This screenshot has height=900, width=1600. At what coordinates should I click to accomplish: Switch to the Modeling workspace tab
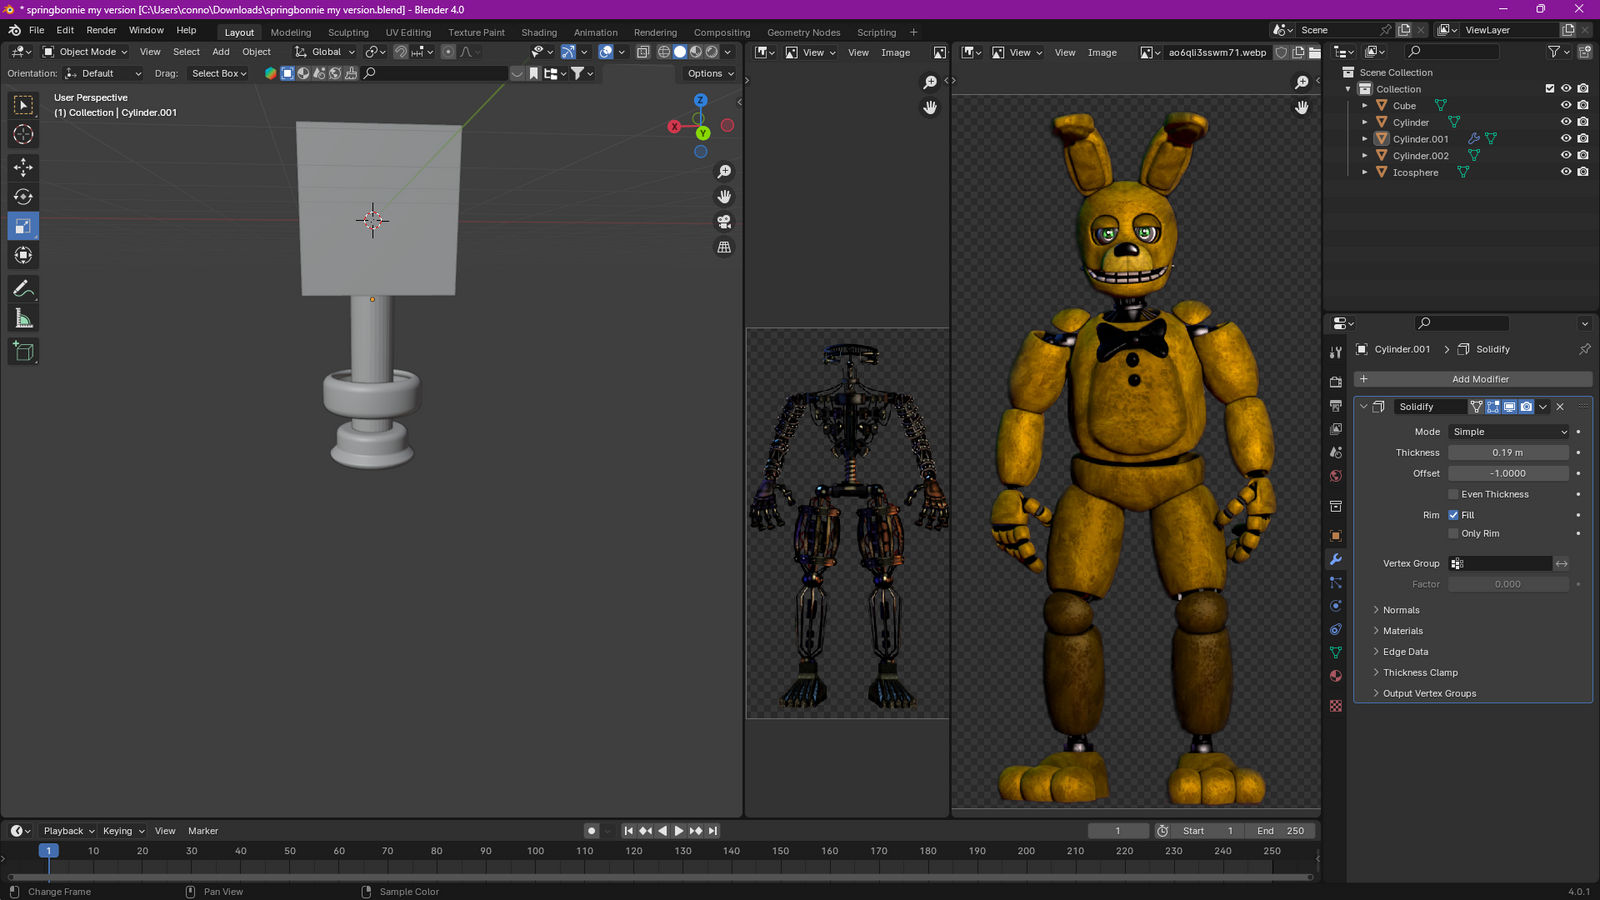click(x=291, y=32)
